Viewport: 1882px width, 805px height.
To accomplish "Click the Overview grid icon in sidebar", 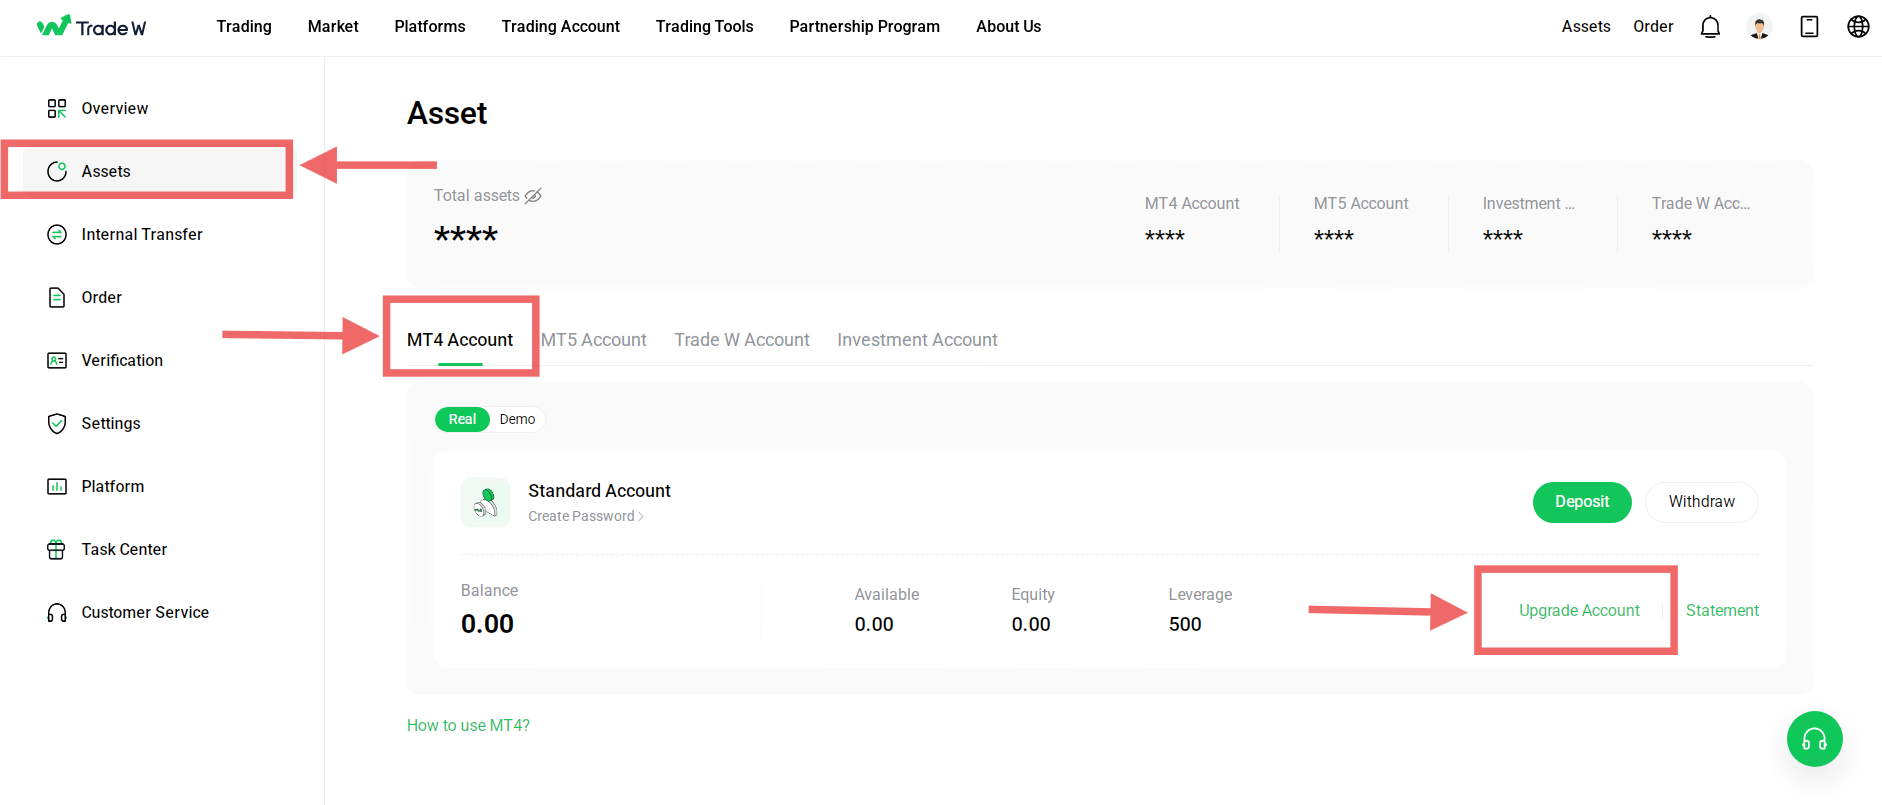I will [x=57, y=108].
